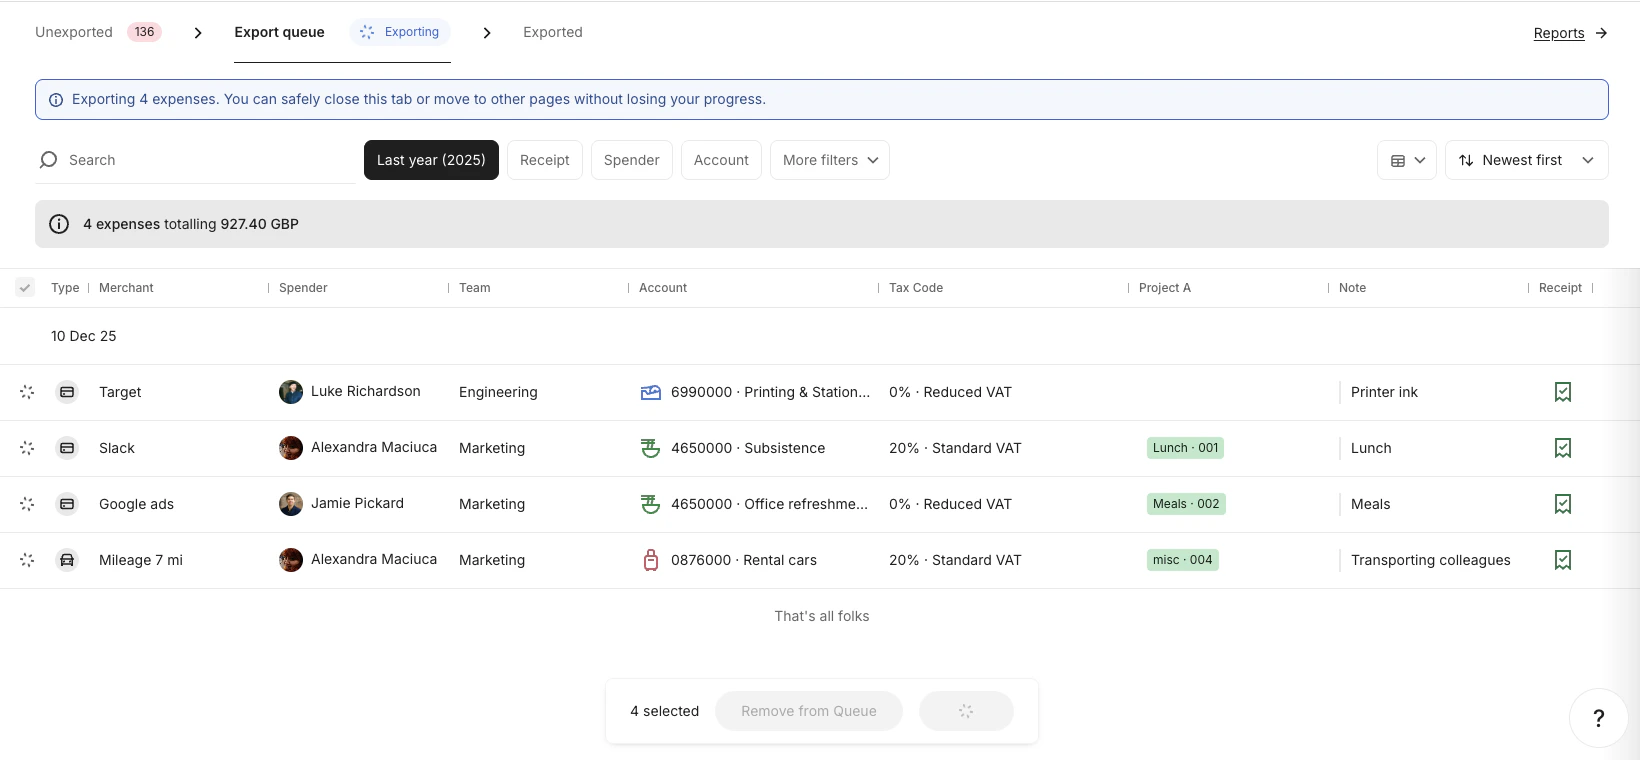Open receipt icon for Slack expense

click(x=1562, y=448)
